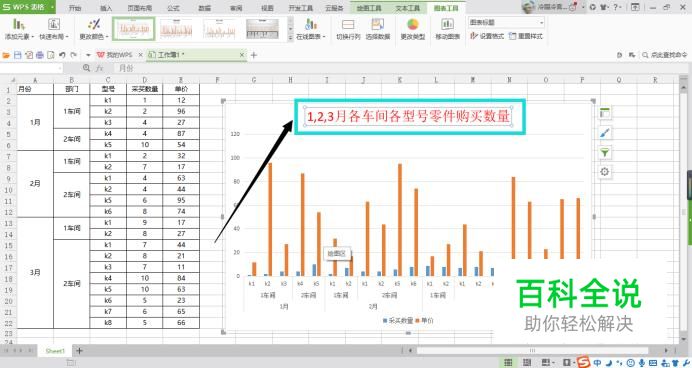Click the Reset Style (重置样式) button
Screen dimensions: 692x368
[x=526, y=36]
